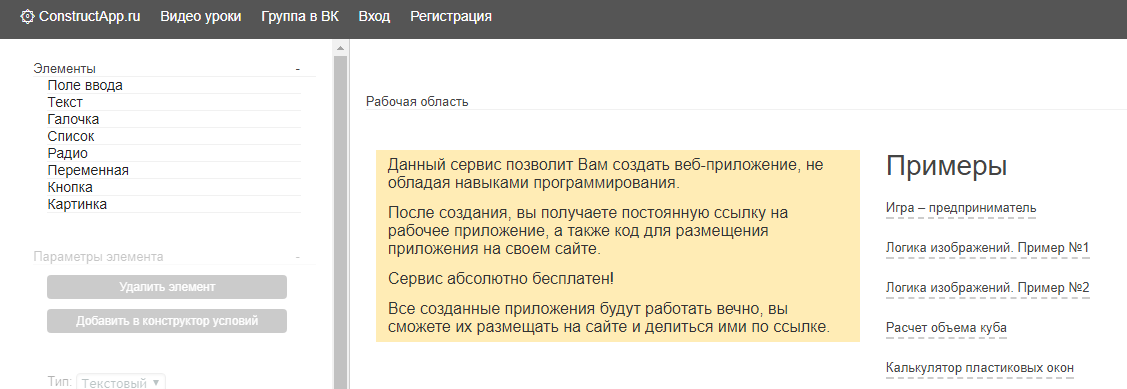Open the Регистрация page
The width and height of the screenshot is (1127, 389).
tap(451, 17)
